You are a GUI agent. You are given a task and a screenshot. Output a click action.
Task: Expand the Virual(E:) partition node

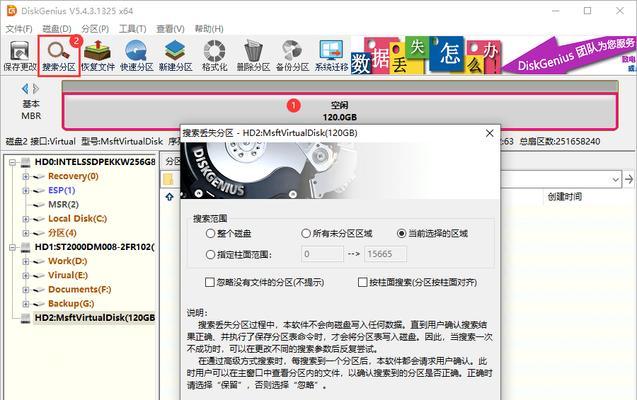[x=26, y=276]
